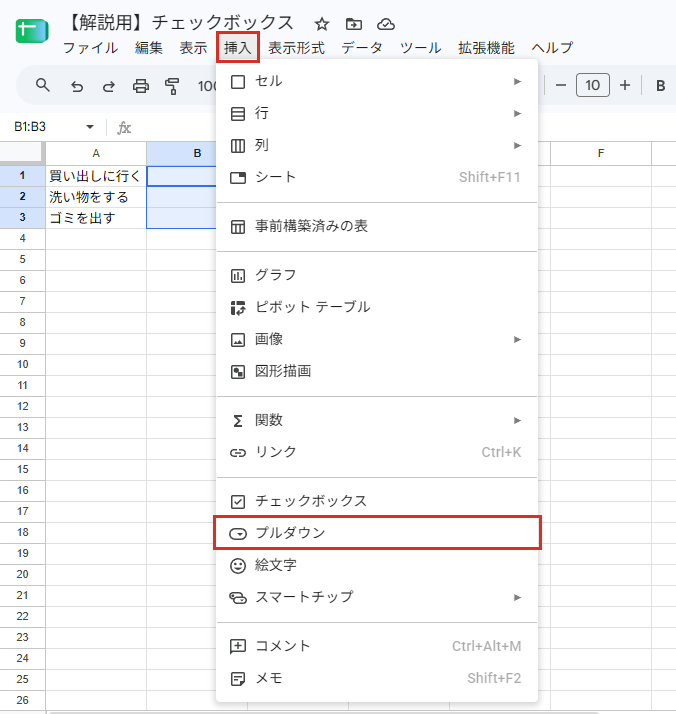Screen dimensions: 676x714
Task: Toggle bold formatting B button
Action: click(661, 86)
